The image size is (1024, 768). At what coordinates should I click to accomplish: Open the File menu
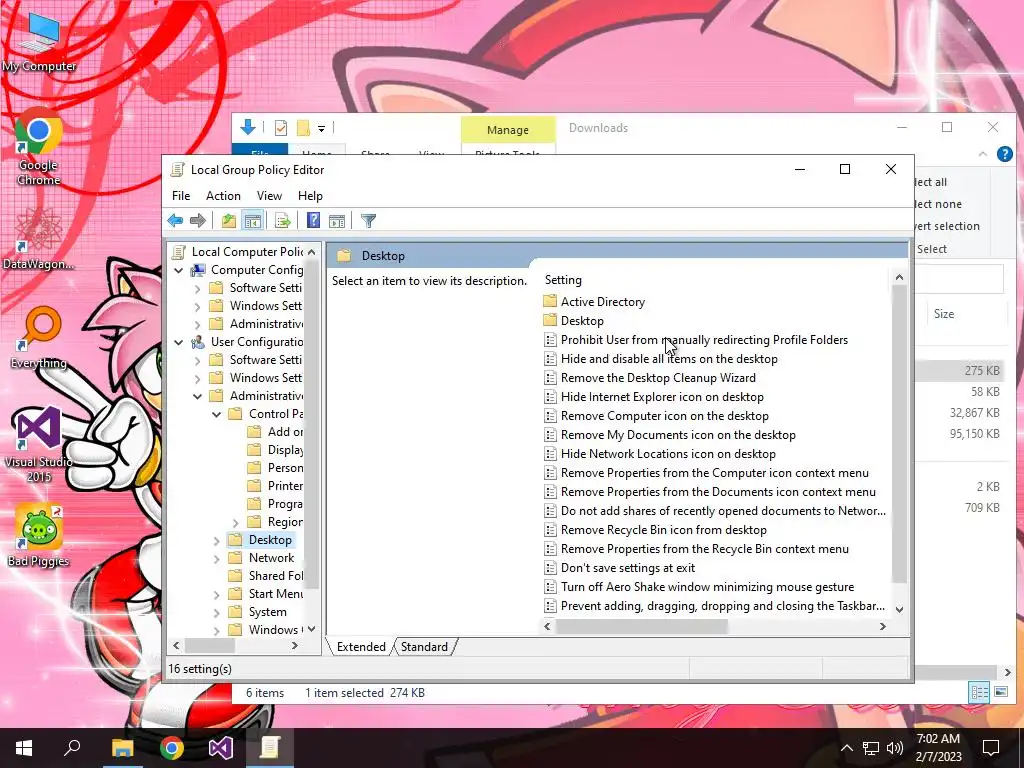181,196
